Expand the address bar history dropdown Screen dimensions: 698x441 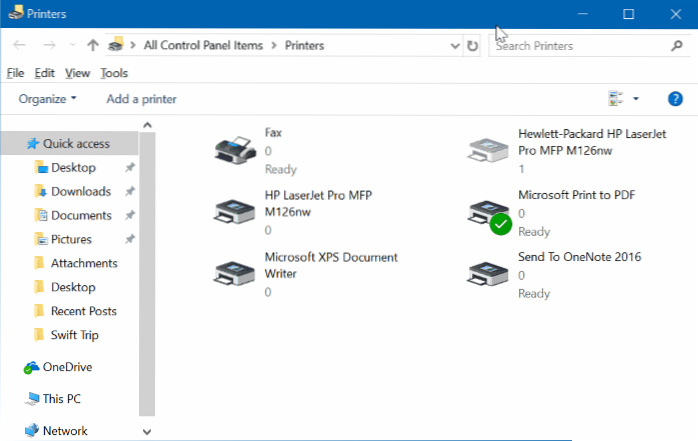click(453, 45)
